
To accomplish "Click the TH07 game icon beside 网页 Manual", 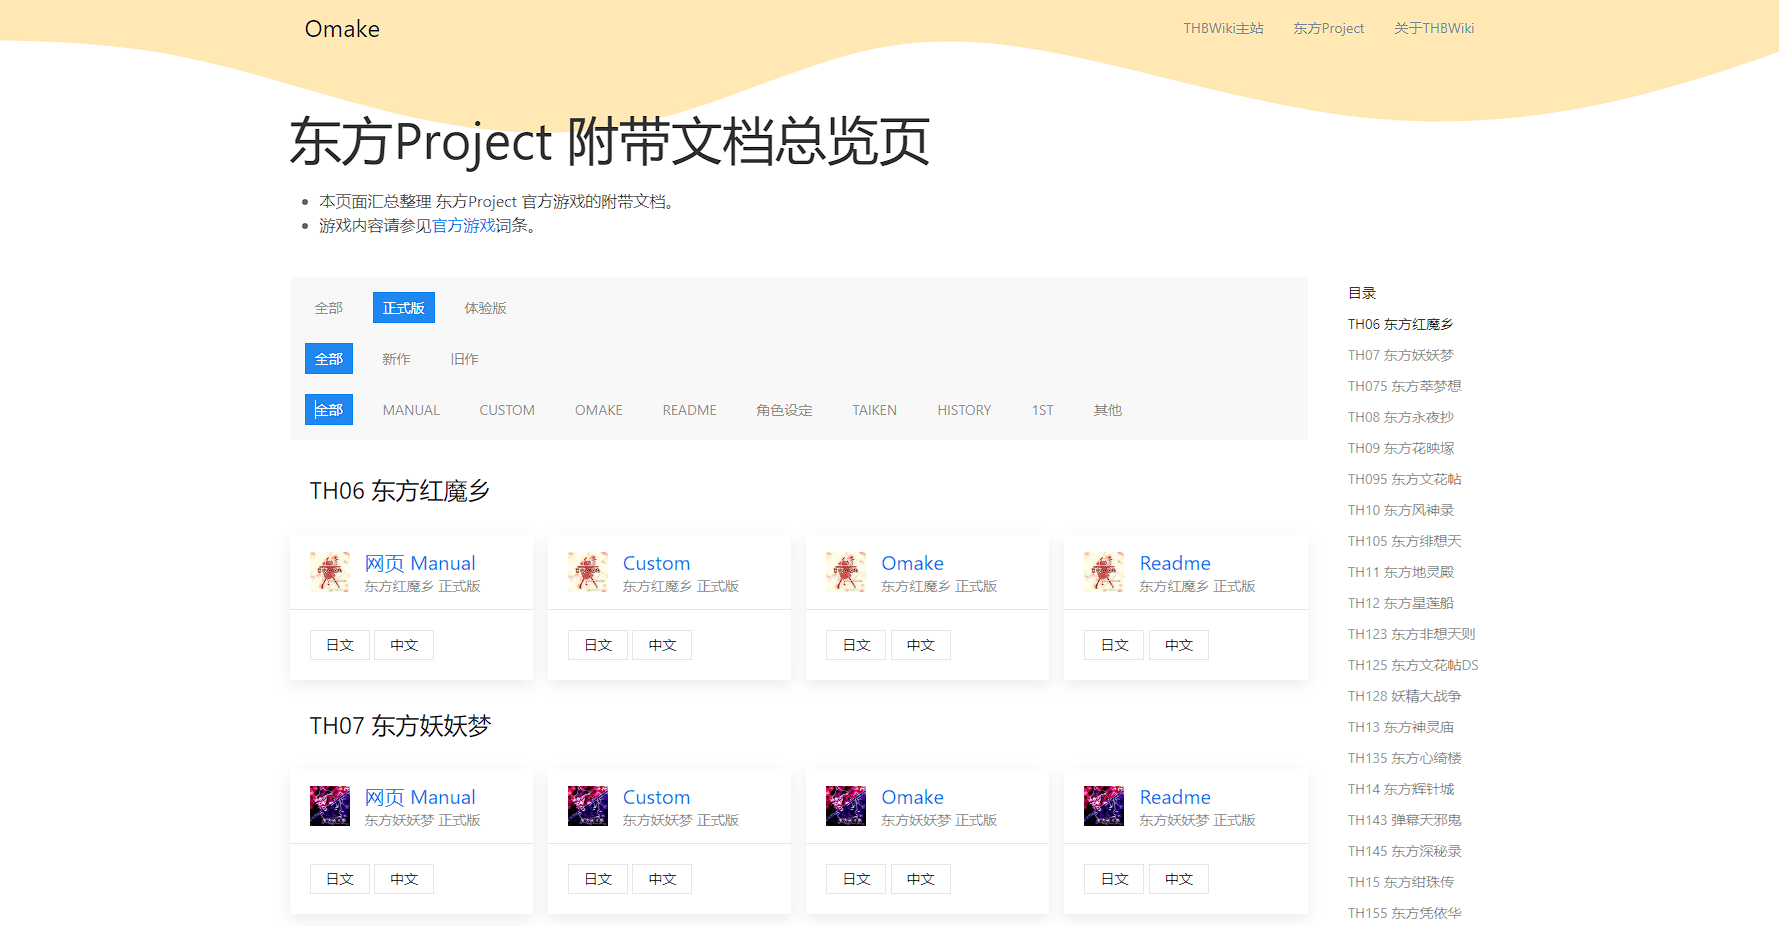I will [329, 806].
